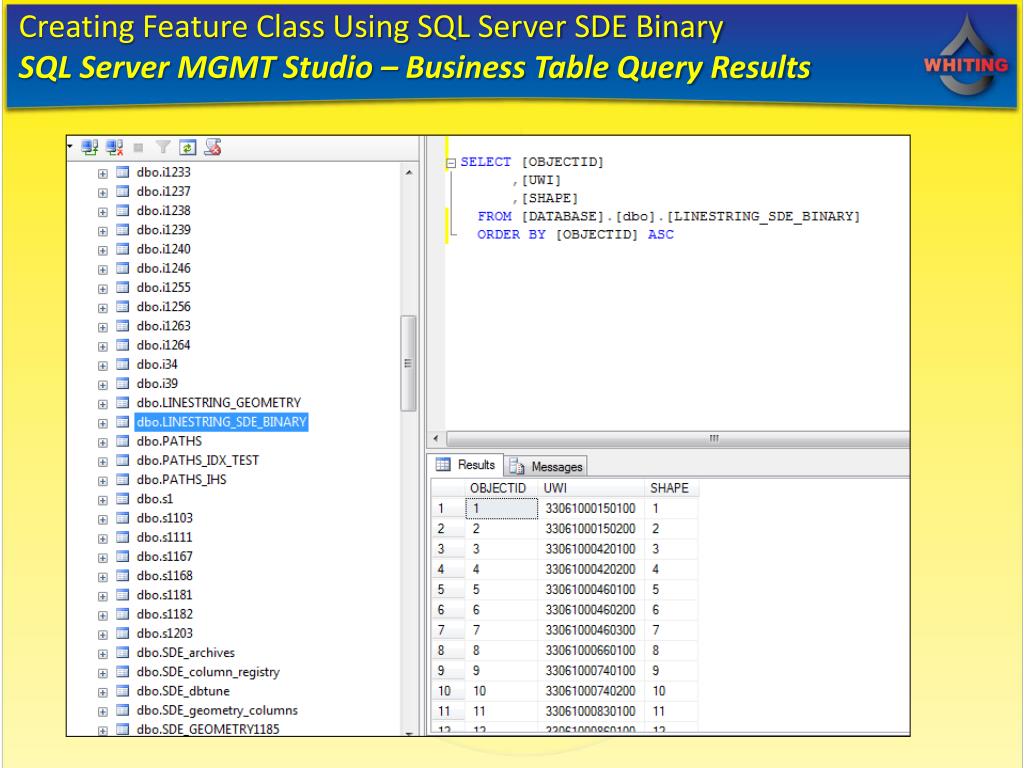1024x768 pixels.
Task: Expand the dbo.SDE_column_registry node
Action: tap(103, 673)
